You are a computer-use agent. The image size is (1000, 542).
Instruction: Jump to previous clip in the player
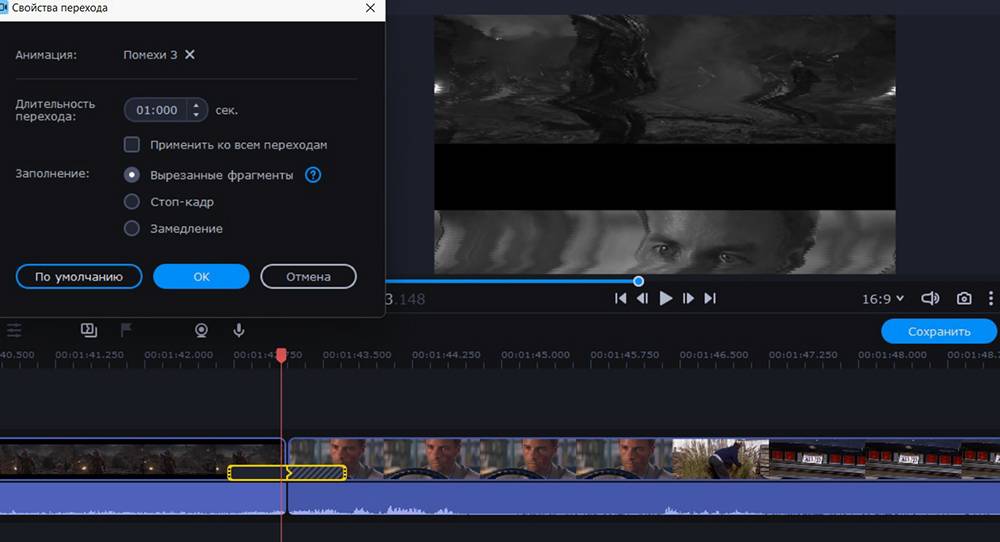620,298
